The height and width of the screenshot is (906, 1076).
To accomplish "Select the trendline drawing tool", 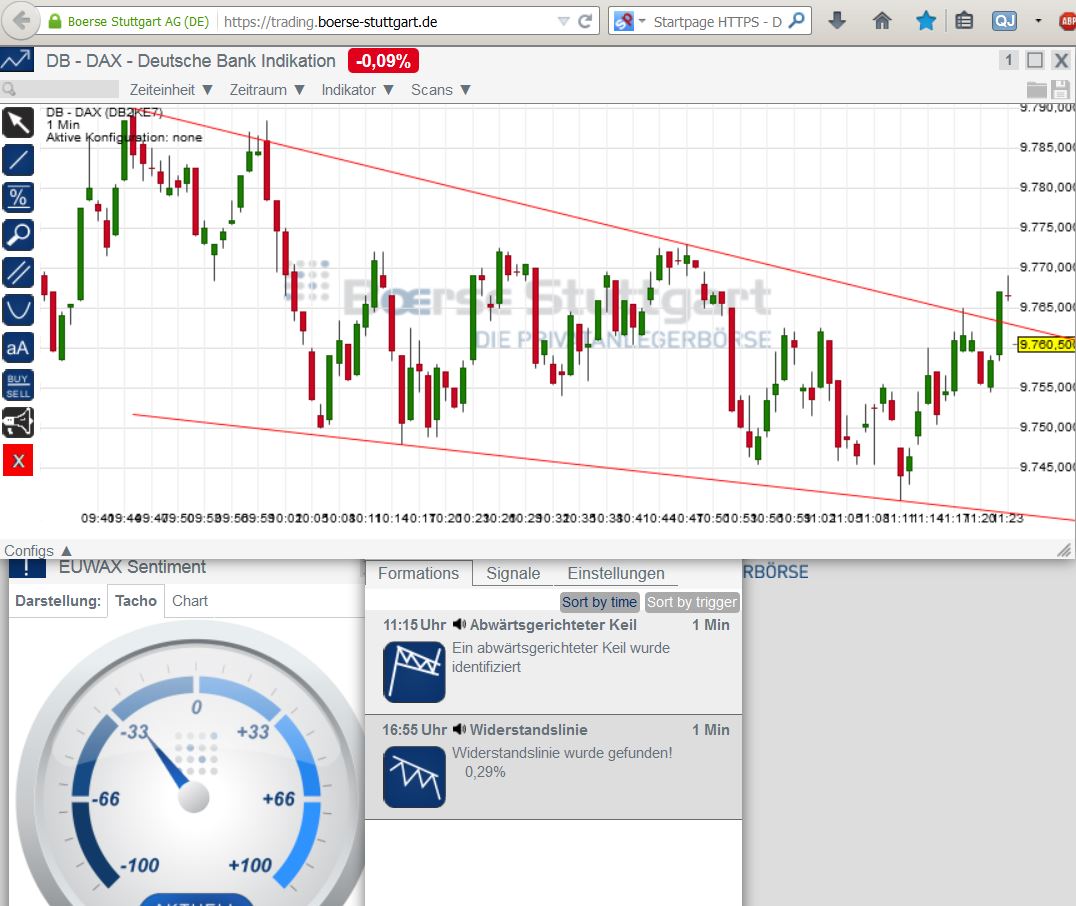I will 17,160.
